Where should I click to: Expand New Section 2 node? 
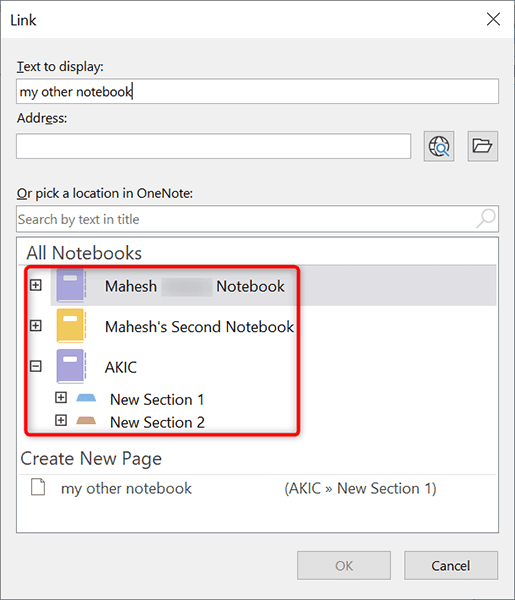click(61, 420)
